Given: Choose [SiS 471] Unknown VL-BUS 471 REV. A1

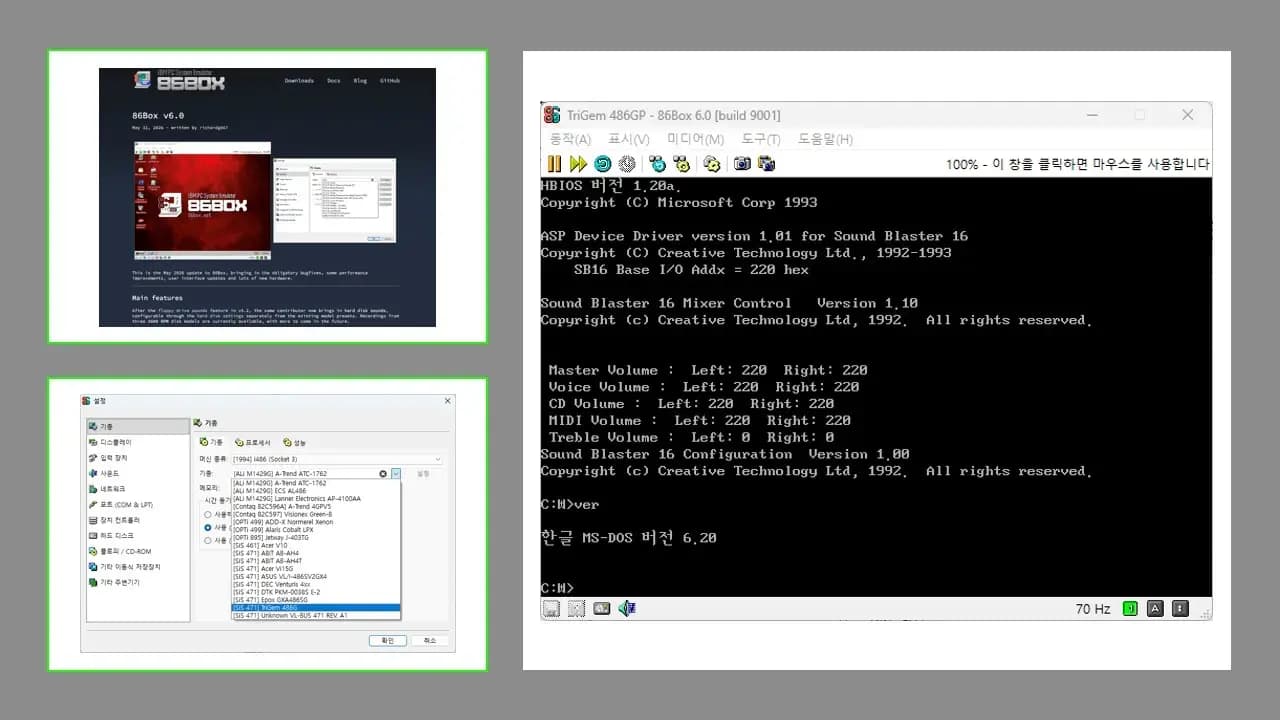Looking at the screenshot, I should click(x=316, y=616).
